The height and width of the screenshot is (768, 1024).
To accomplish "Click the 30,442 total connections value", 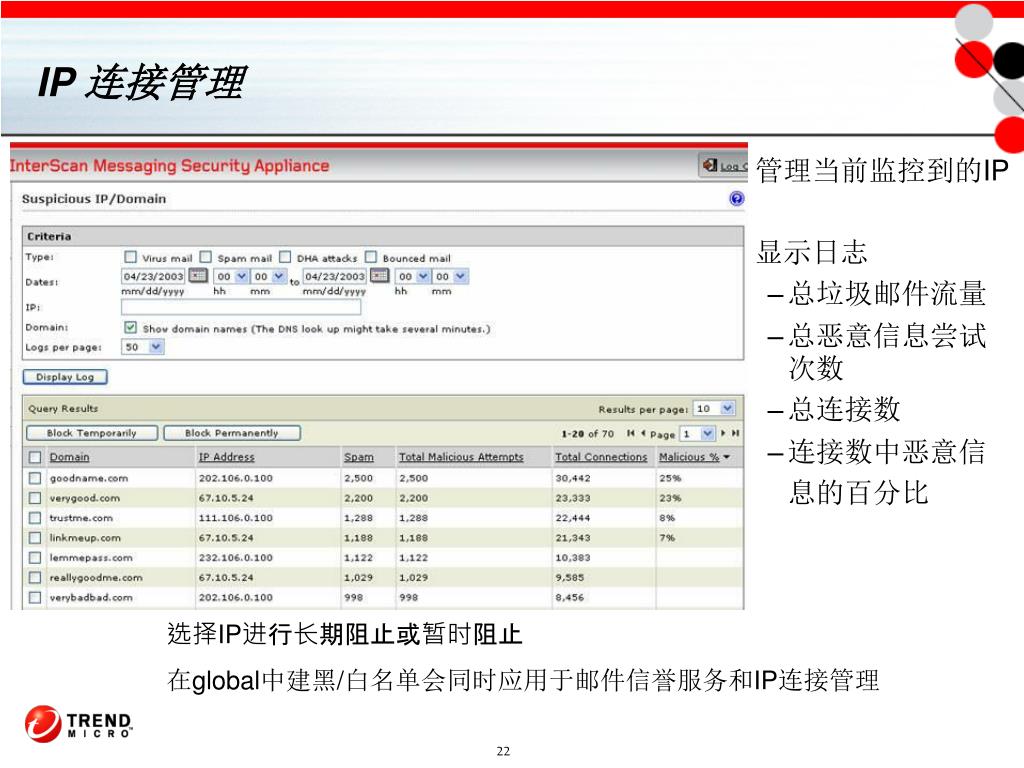I will (x=573, y=478).
